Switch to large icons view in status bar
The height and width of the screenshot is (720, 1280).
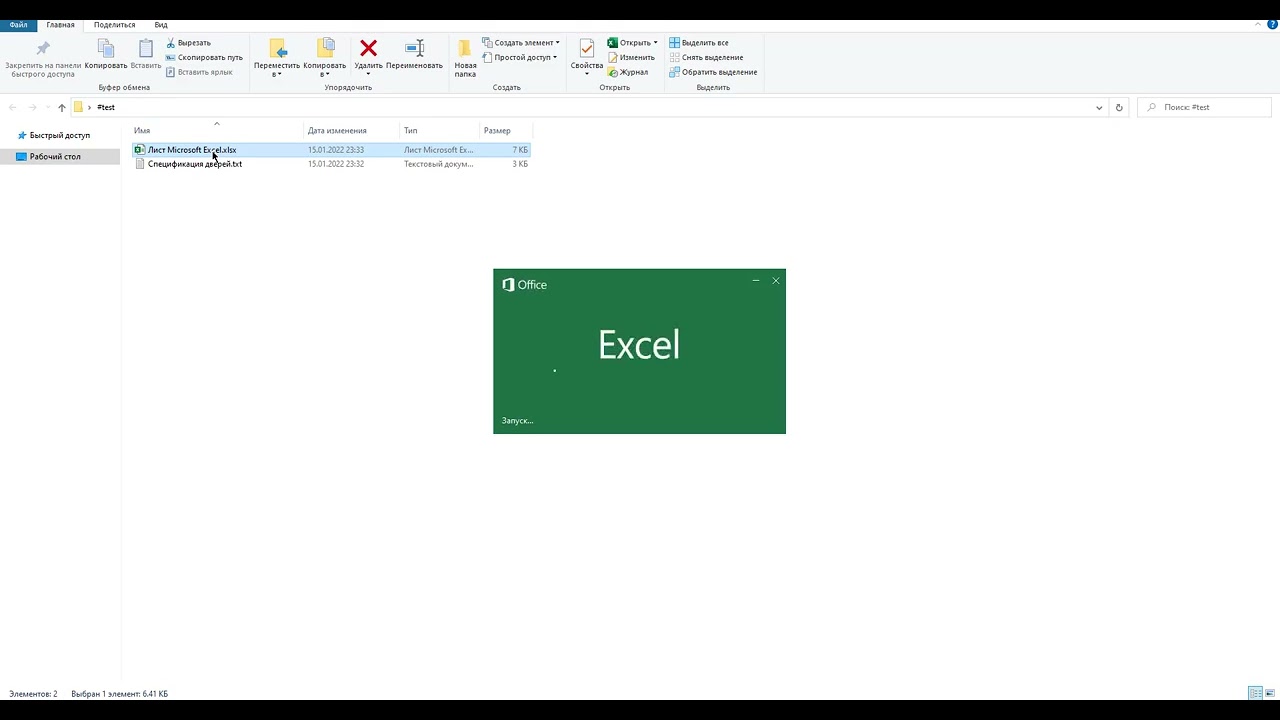[x=1270, y=693]
